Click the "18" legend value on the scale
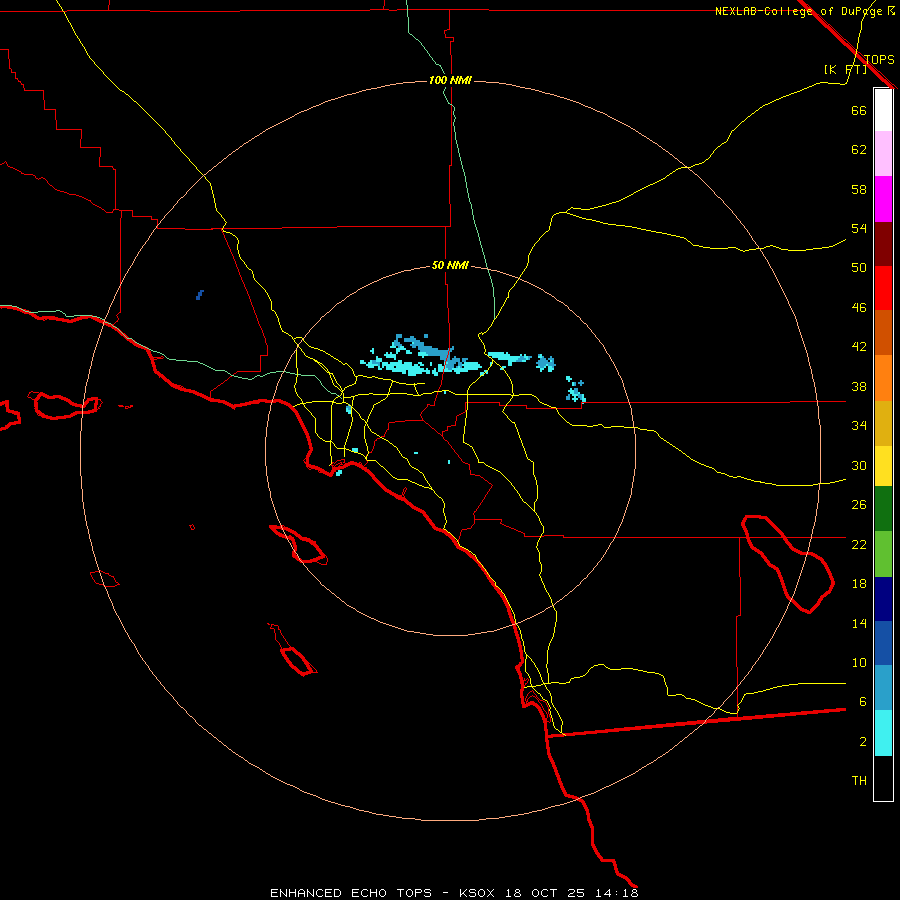Image resolution: width=900 pixels, height=900 pixels. click(859, 584)
